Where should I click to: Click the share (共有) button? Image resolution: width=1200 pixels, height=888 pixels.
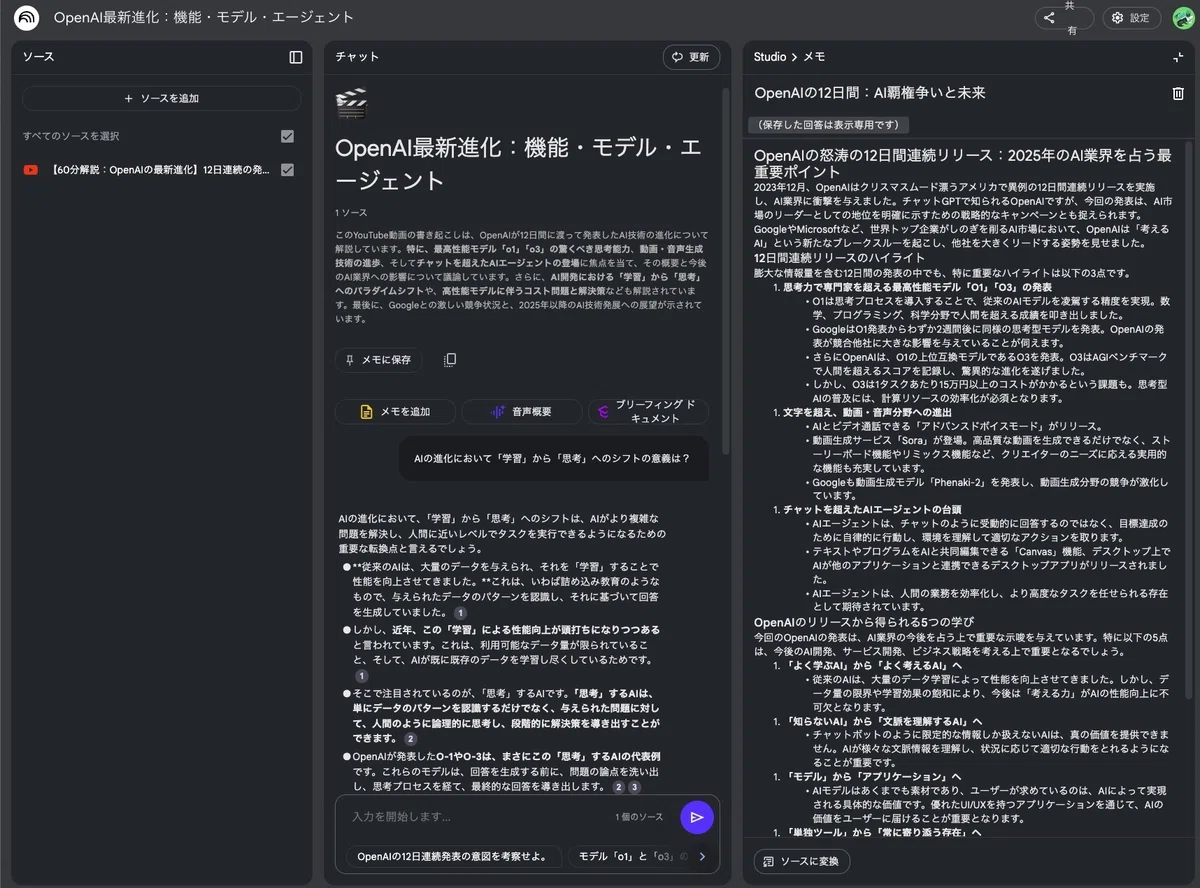1064,18
